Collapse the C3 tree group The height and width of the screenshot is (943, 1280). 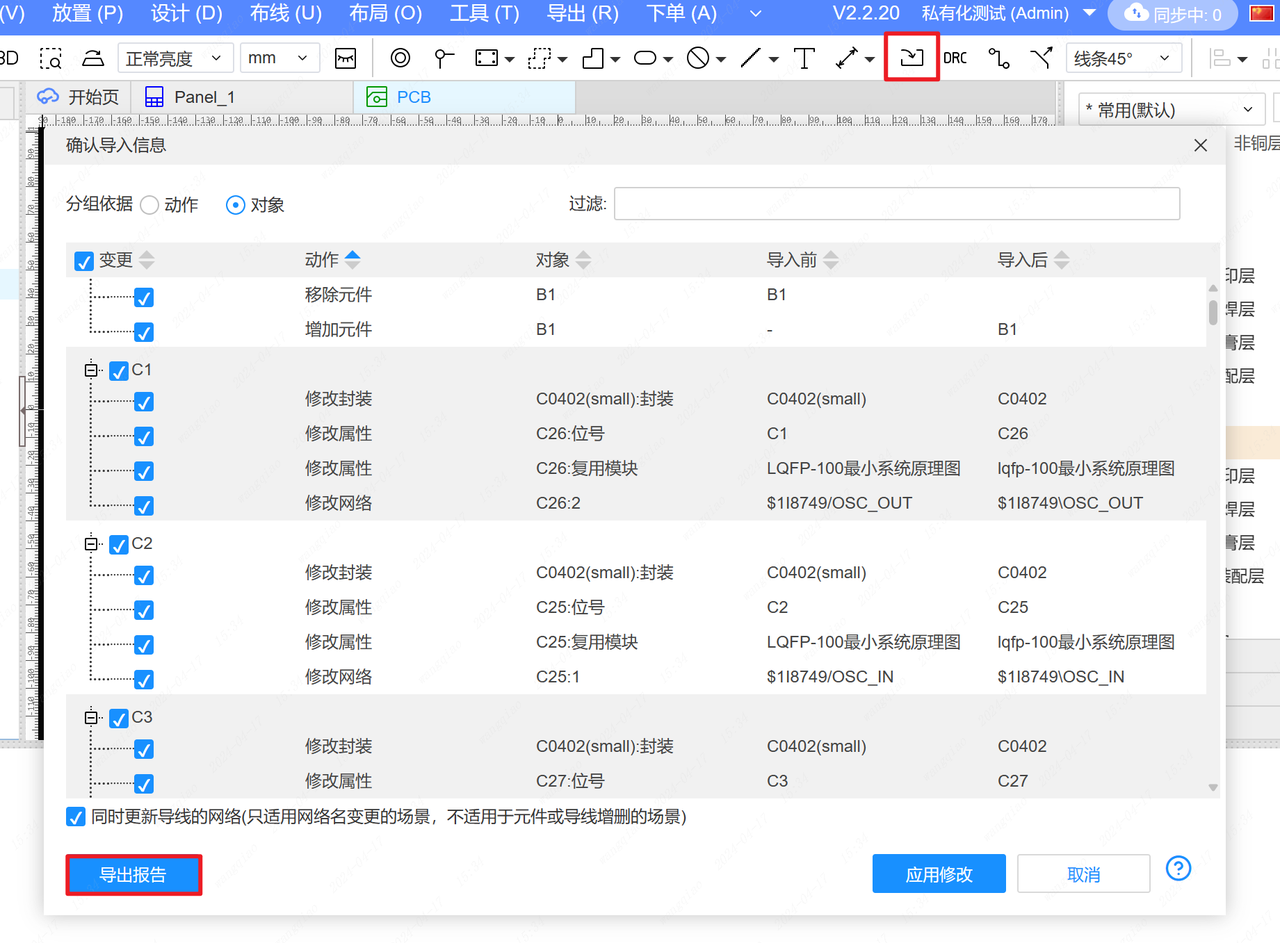pyautogui.click(x=93, y=718)
